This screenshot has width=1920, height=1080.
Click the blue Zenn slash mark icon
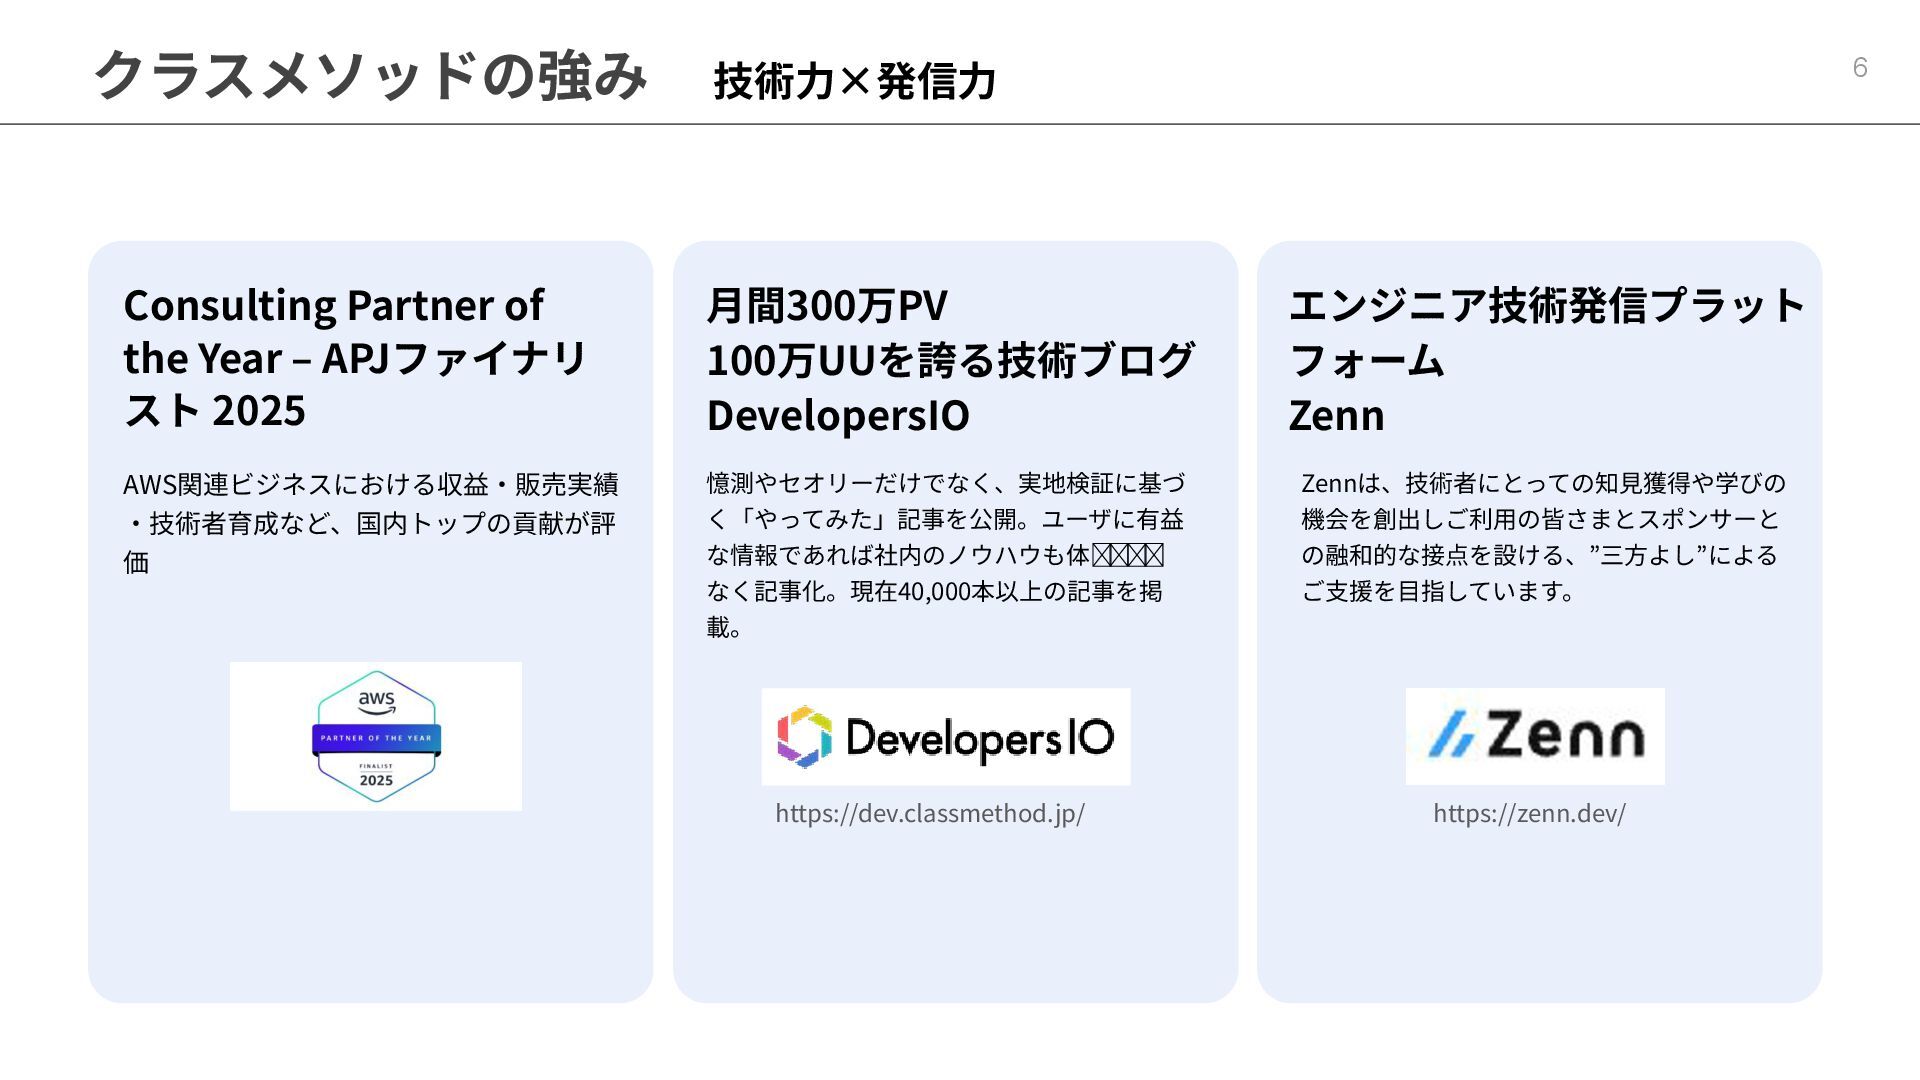[x=1451, y=737]
